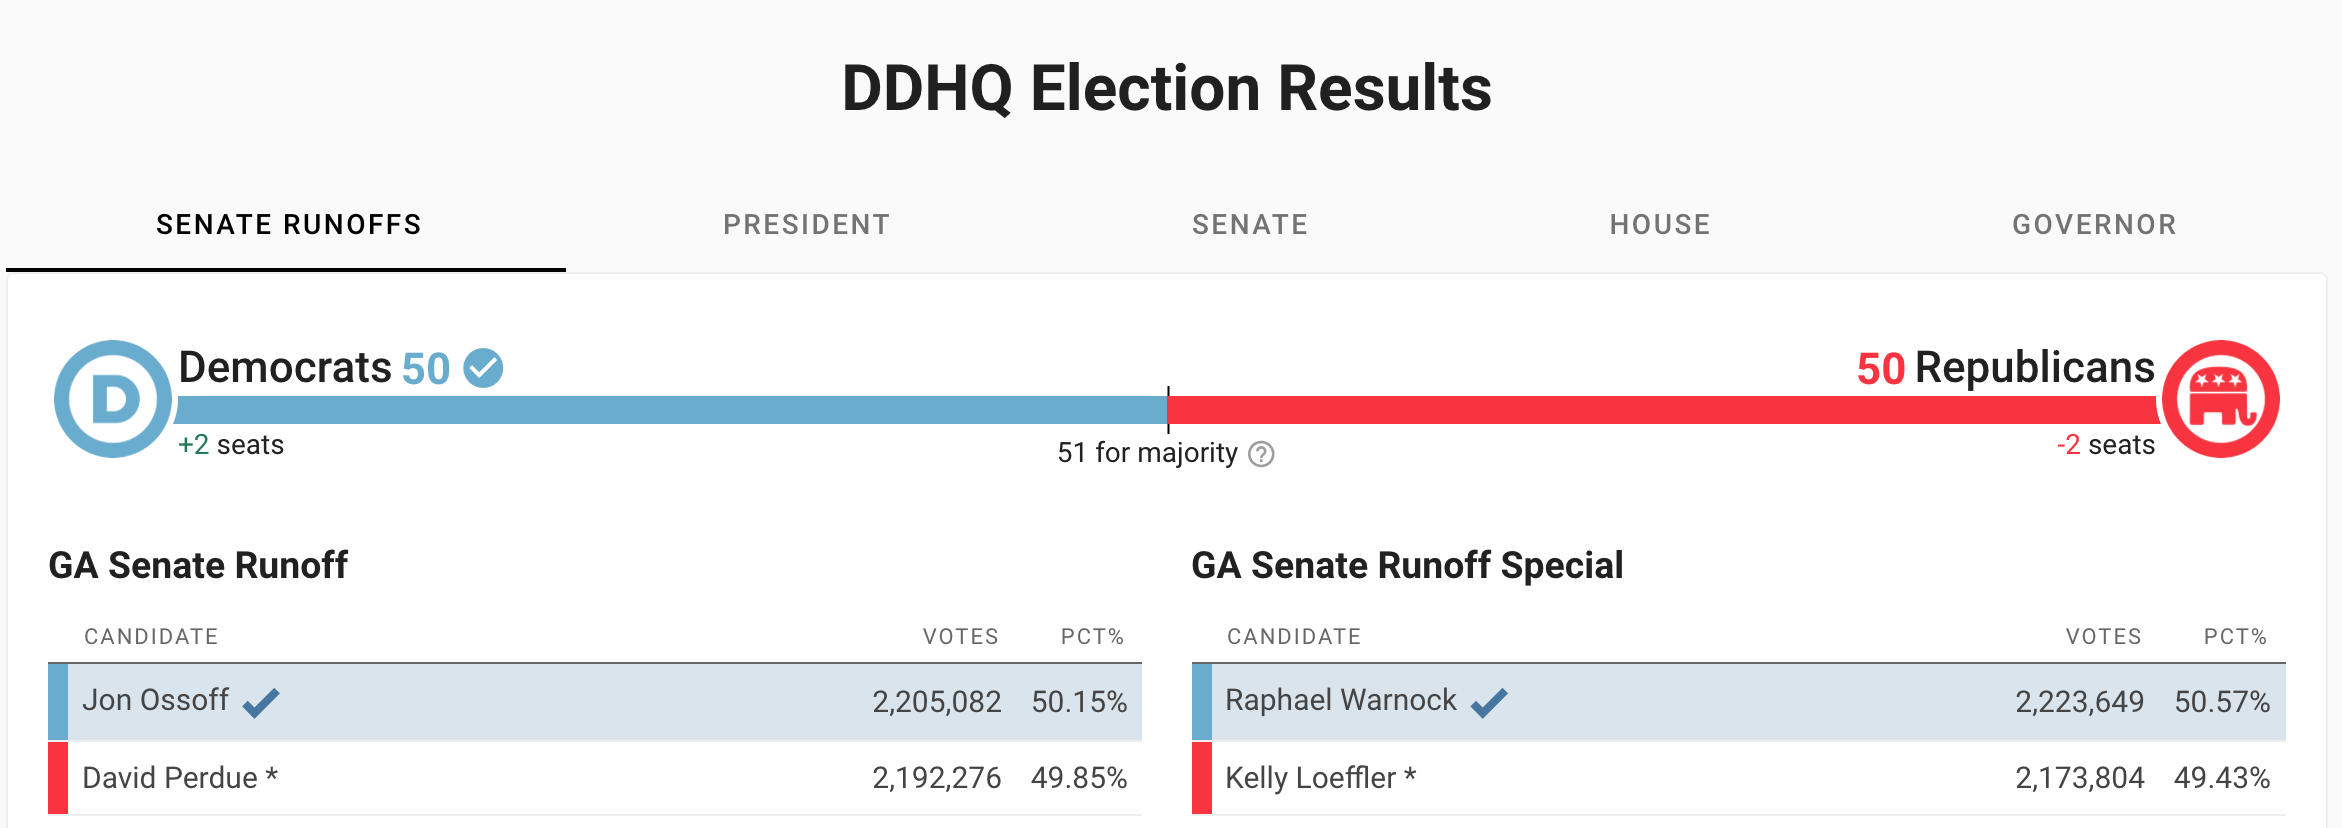Viewport: 2342px width, 828px height.
Task: Click the red Republicans seat bar
Action: 1664,410
